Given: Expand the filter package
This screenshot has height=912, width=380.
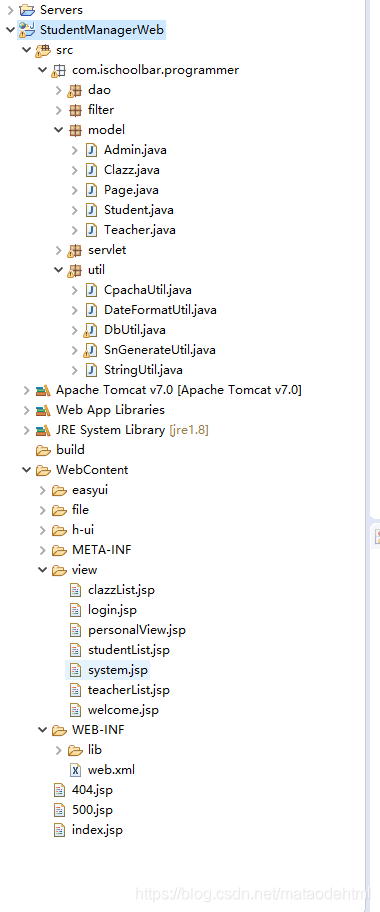Looking at the screenshot, I should click(x=58, y=110).
